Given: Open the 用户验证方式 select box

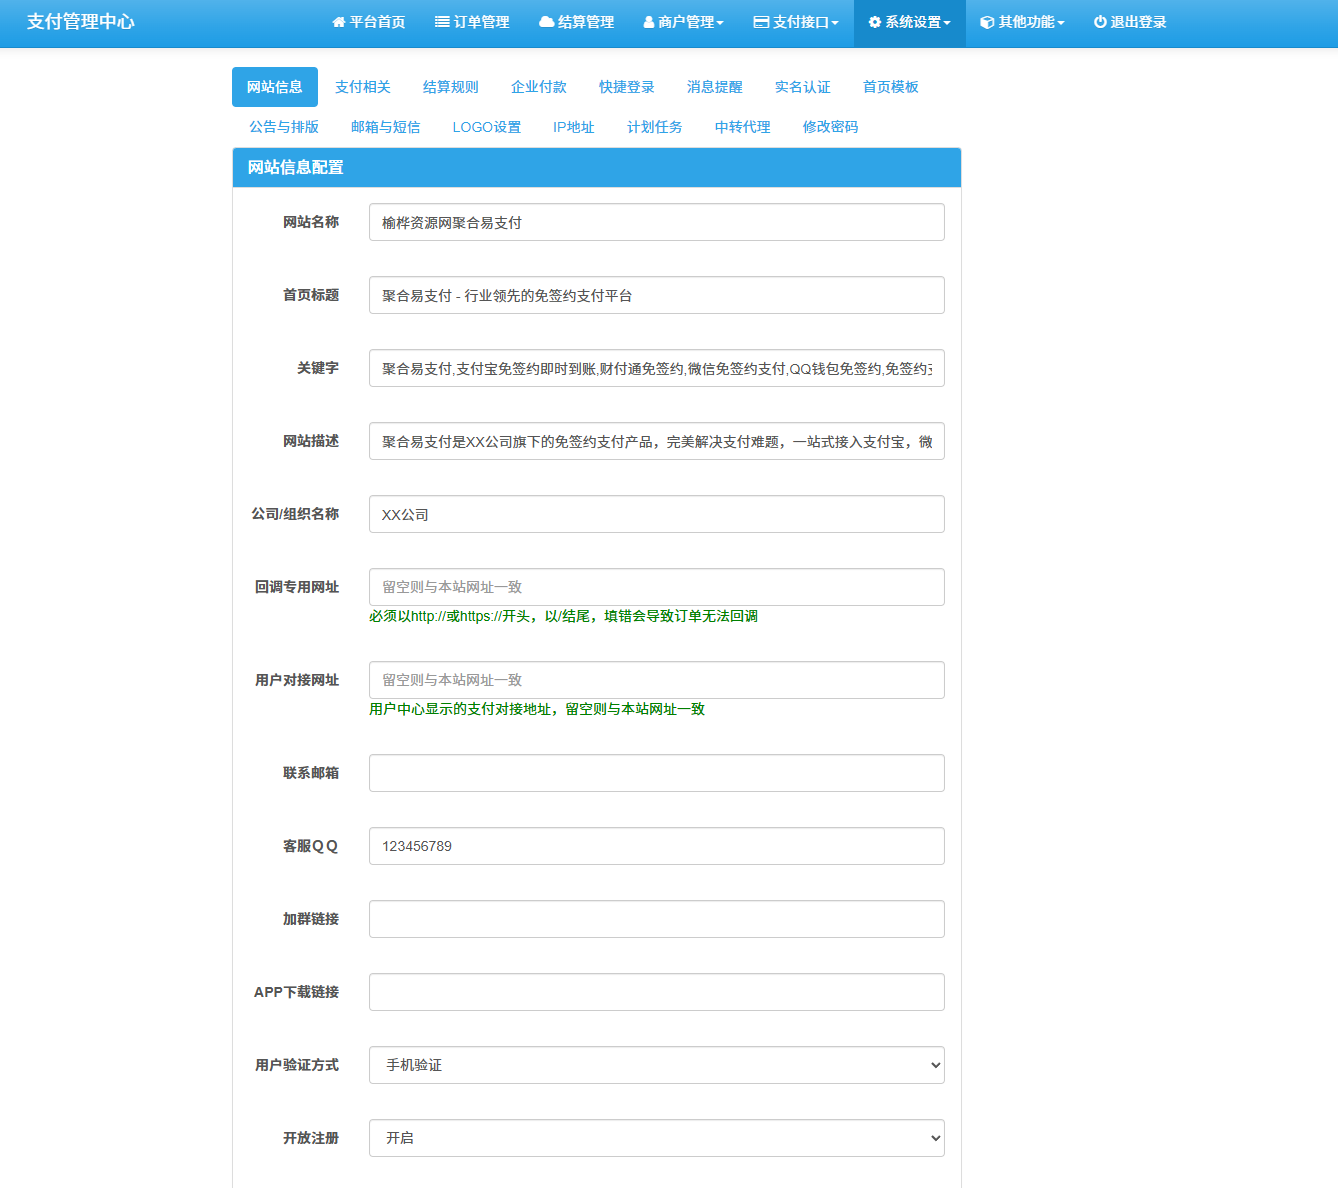Looking at the screenshot, I should click(657, 1065).
